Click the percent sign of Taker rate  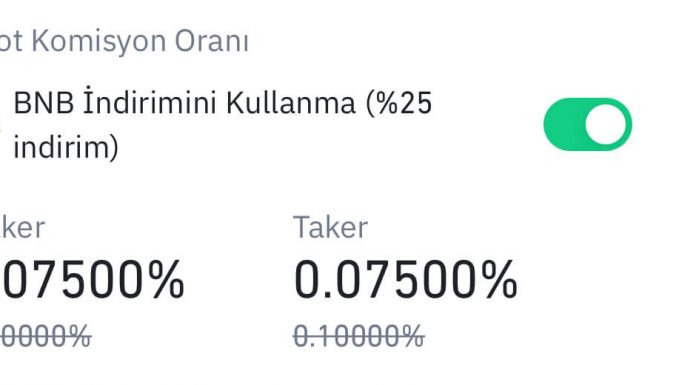pos(500,280)
